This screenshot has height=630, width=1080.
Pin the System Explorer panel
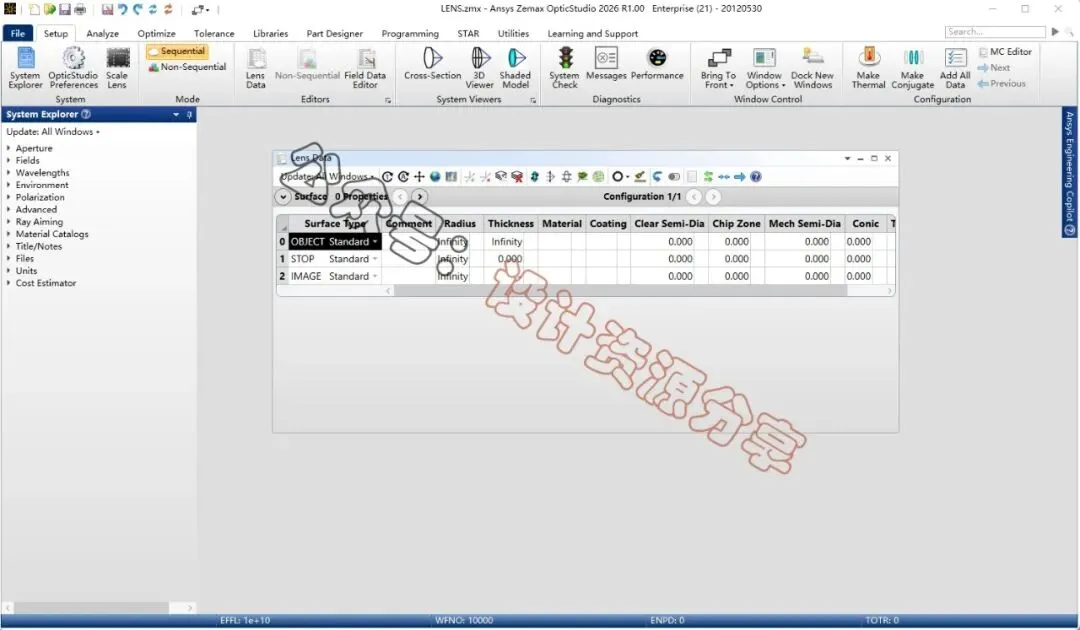click(x=189, y=114)
